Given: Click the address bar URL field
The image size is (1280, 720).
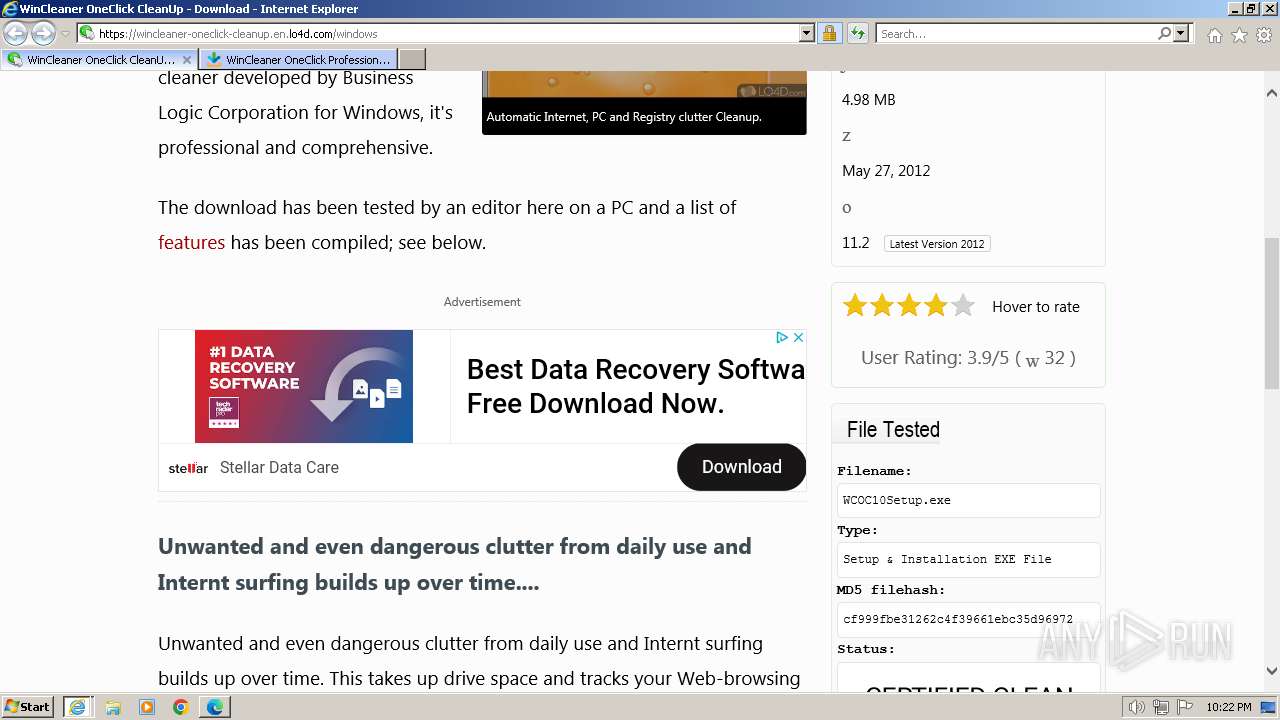Looking at the screenshot, I should click(x=448, y=33).
